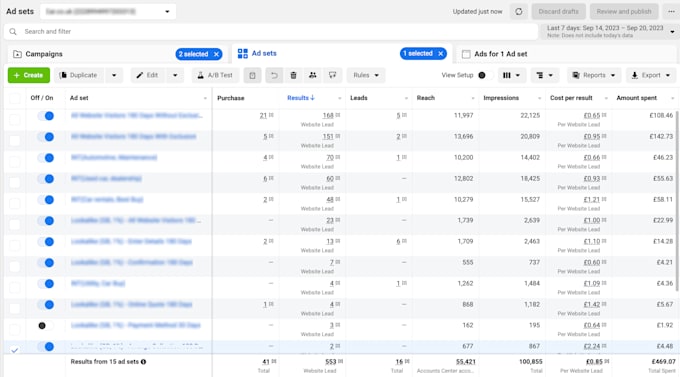680x377 pixels.
Task: Click the green Create button
Action: [29, 75]
